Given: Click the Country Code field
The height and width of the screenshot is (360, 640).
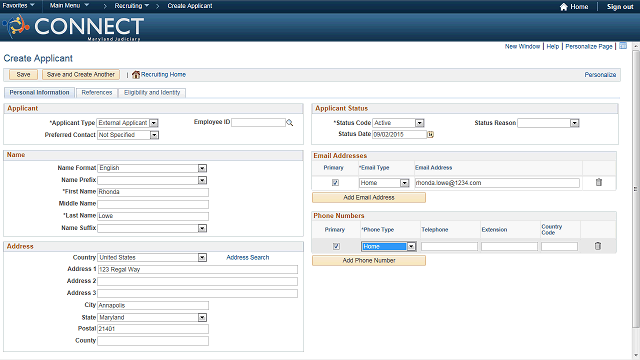Looking at the screenshot, I should [559, 247].
